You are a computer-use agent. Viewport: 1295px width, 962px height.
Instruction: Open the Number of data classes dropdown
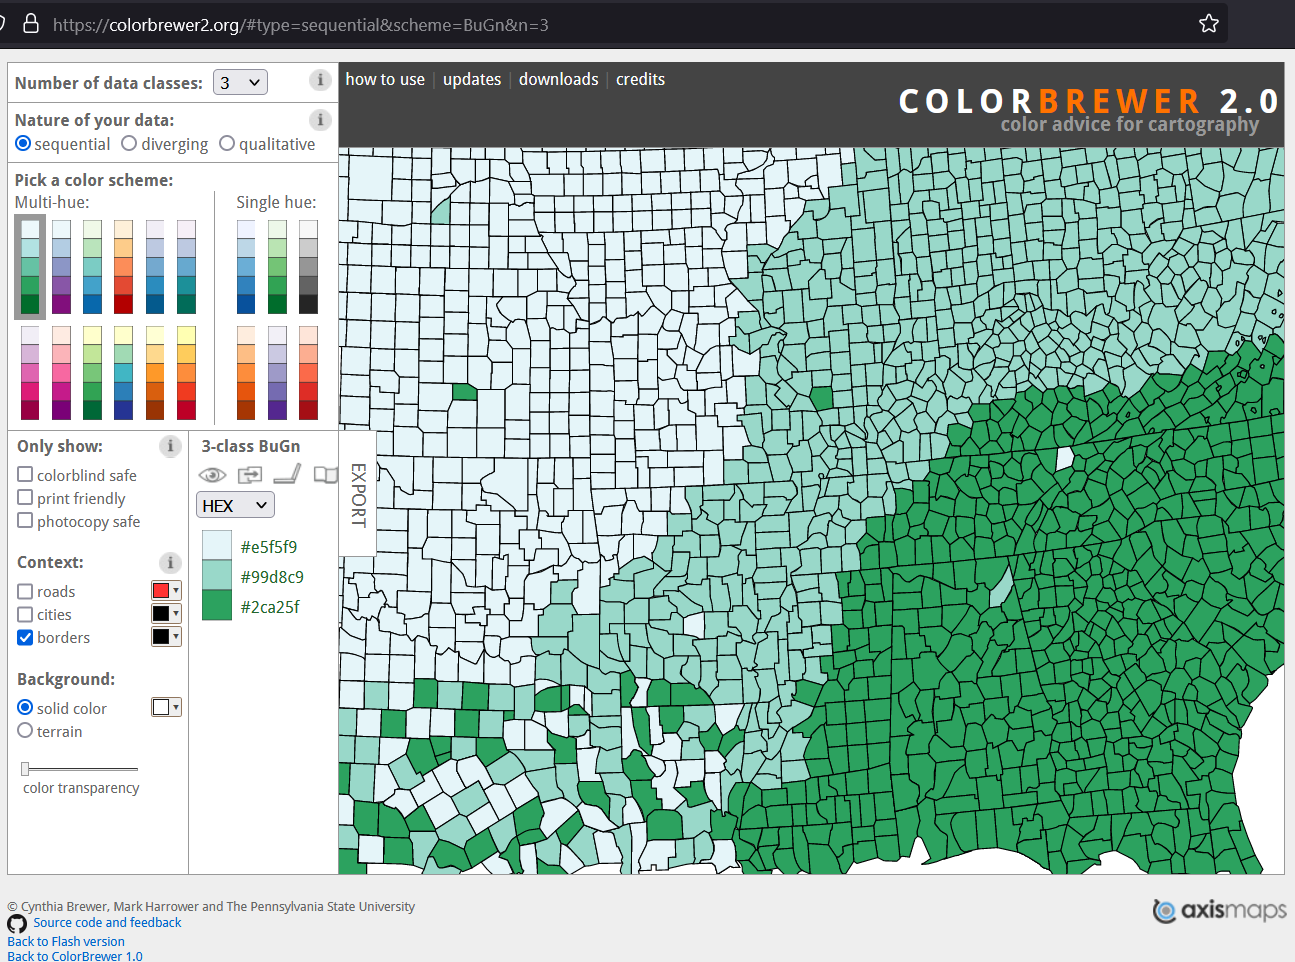240,82
